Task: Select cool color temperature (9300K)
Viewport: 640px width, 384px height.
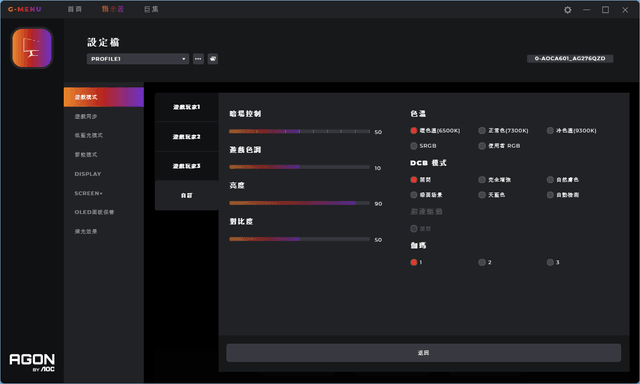Action: click(x=550, y=131)
